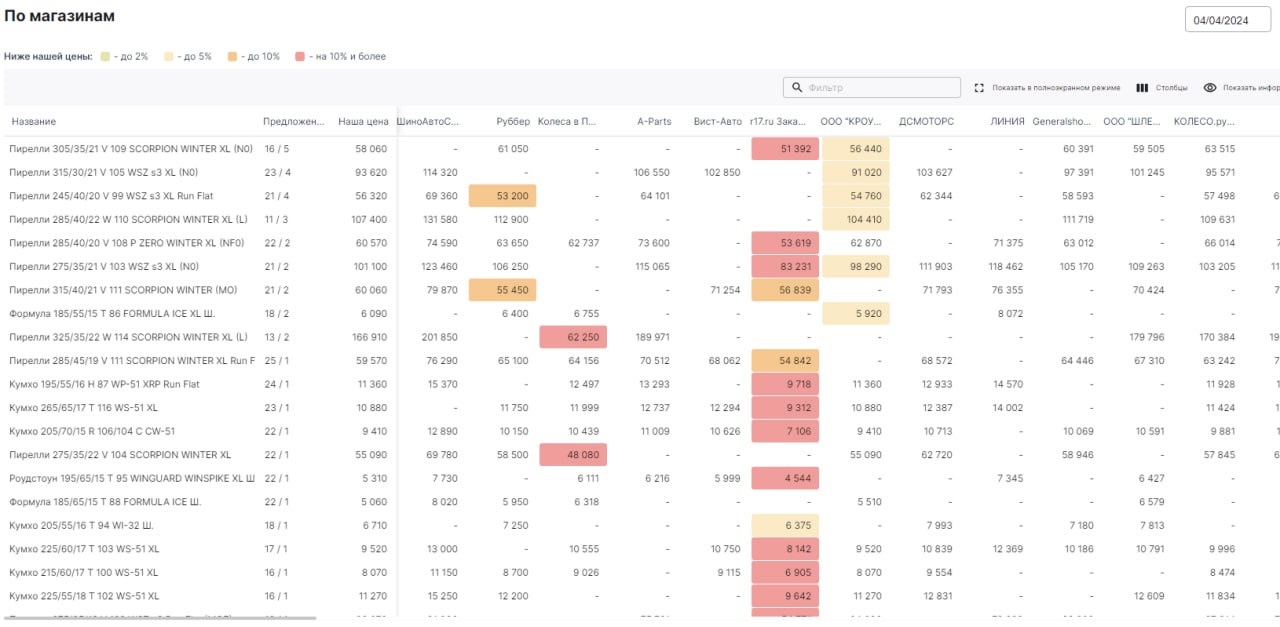The height and width of the screenshot is (627, 1280).
Task: Open row Кумхо 205/70/15 R 106/104 C CW-51
Action: tap(92, 431)
